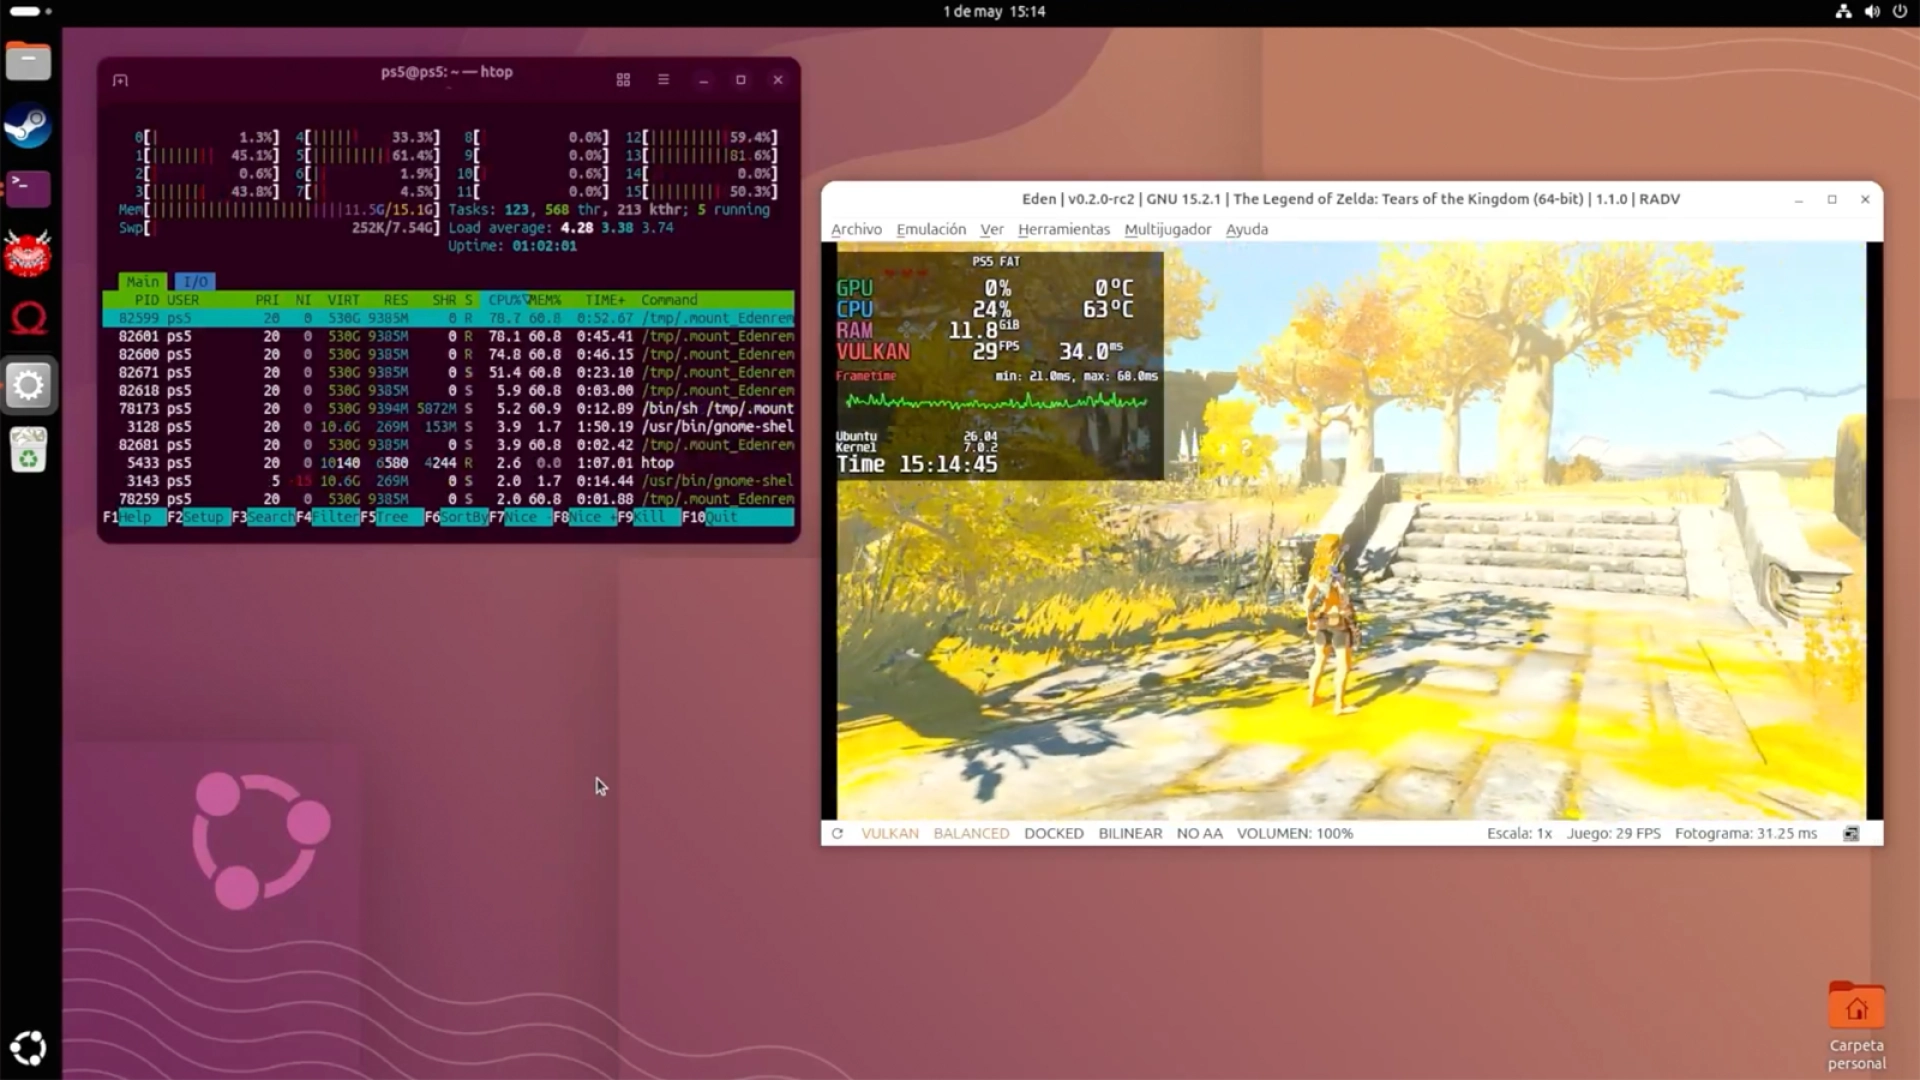Click the Juego: 29 FPS readout in Eden
The image size is (1920, 1080).
pyautogui.click(x=1613, y=834)
